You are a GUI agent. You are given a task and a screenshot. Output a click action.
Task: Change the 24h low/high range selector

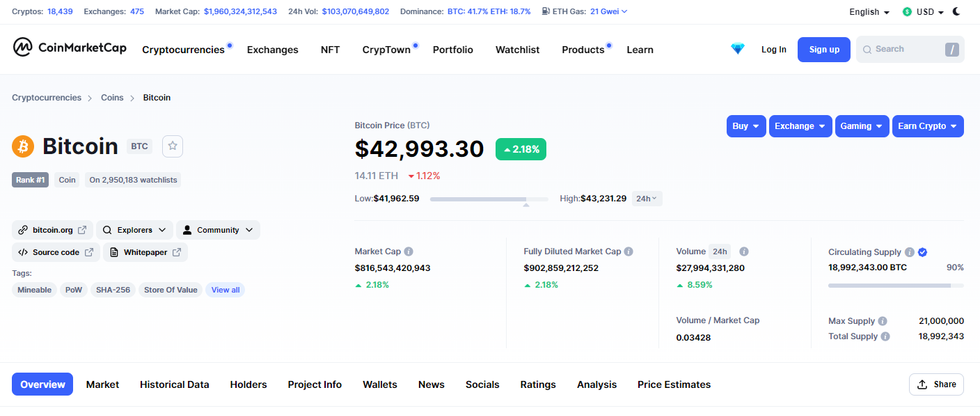coord(647,199)
